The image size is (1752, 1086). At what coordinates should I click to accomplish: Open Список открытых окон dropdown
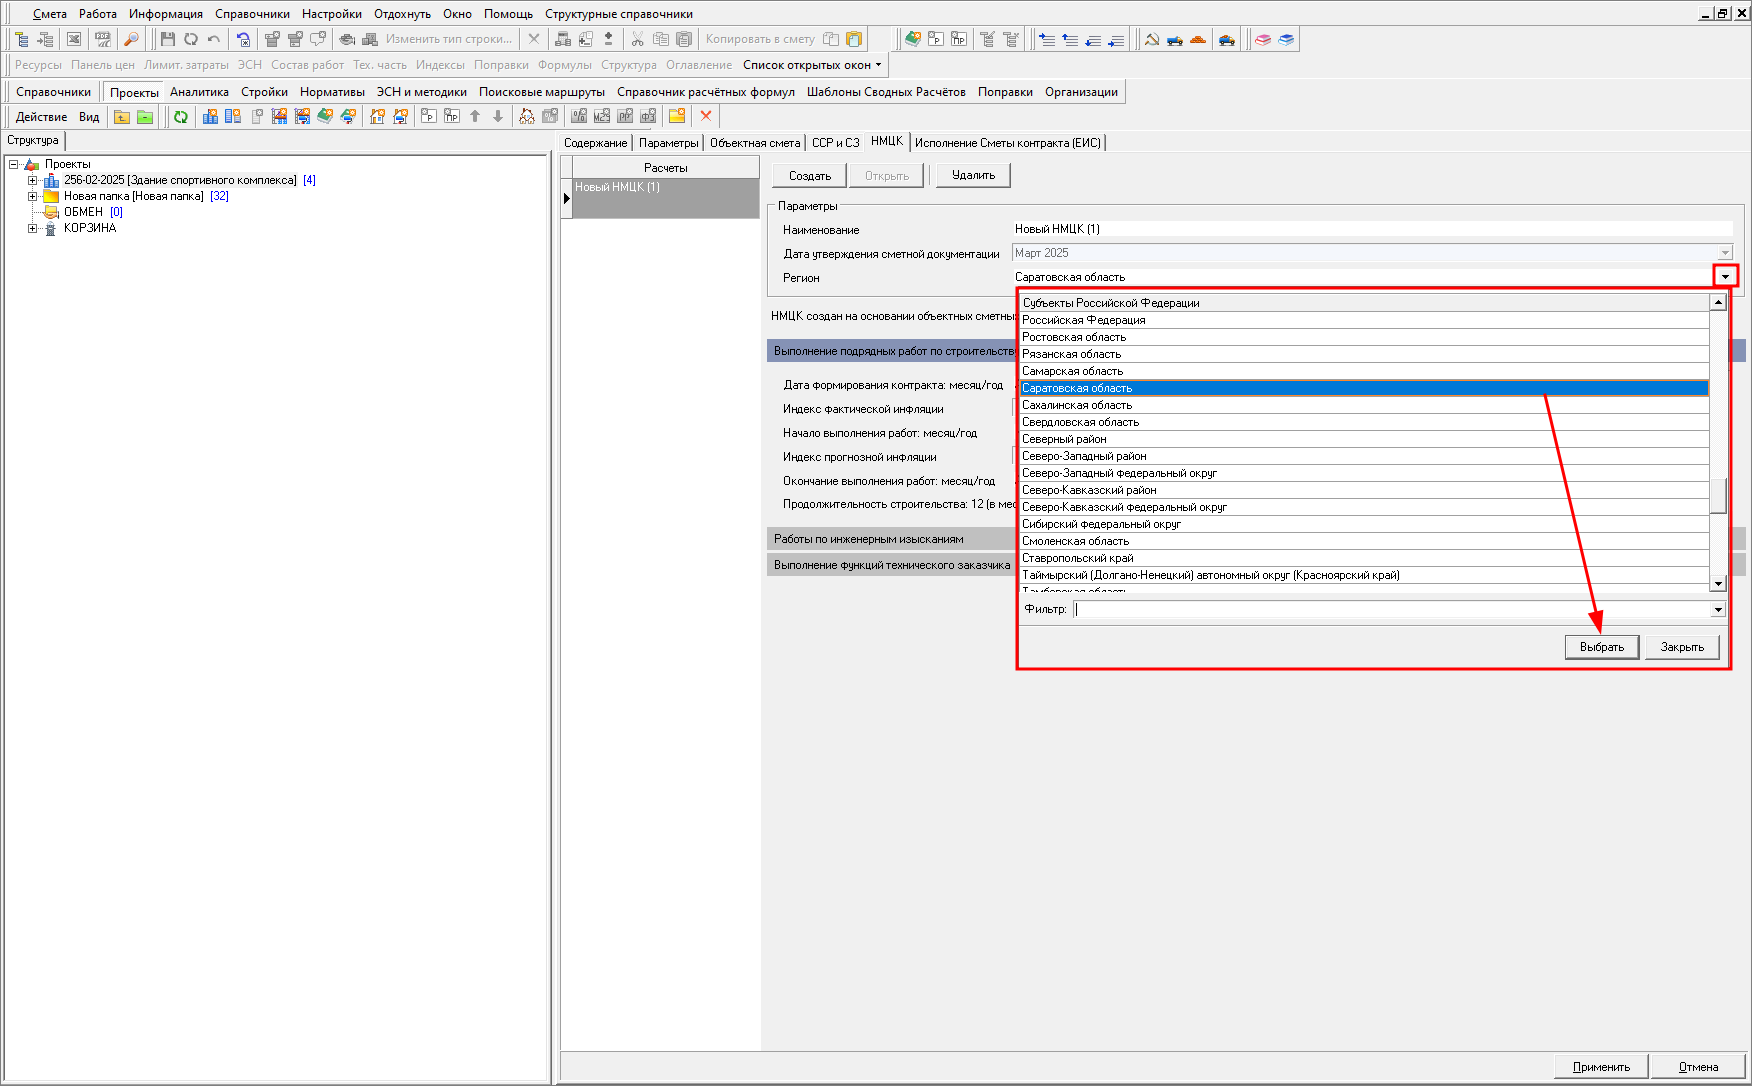click(812, 65)
